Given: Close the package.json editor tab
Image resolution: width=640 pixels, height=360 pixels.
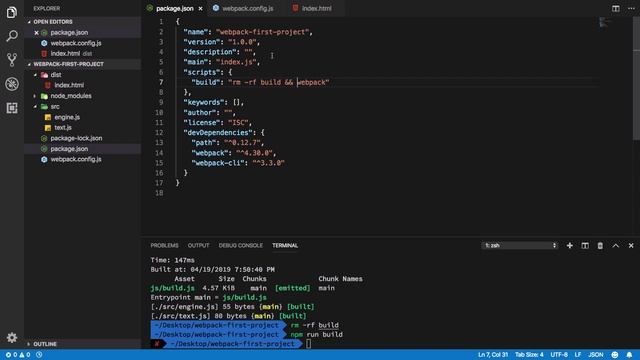Looking at the screenshot, I should [x=200, y=8].
